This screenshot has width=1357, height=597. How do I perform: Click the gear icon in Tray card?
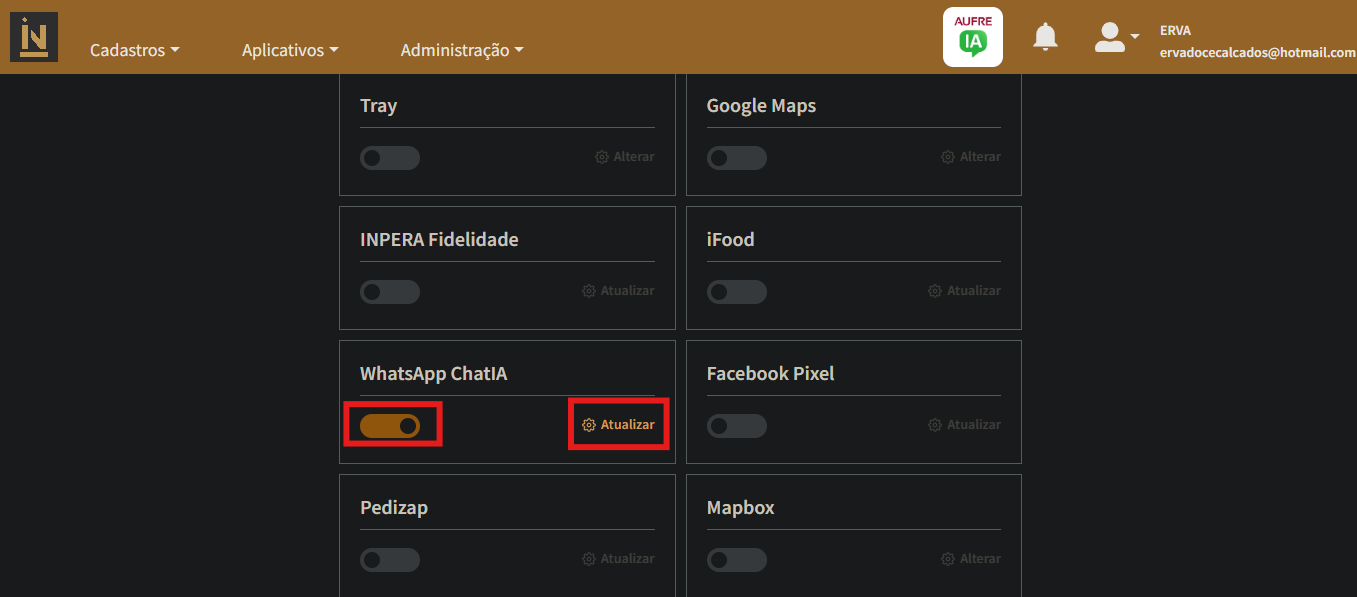[x=602, y=157]
